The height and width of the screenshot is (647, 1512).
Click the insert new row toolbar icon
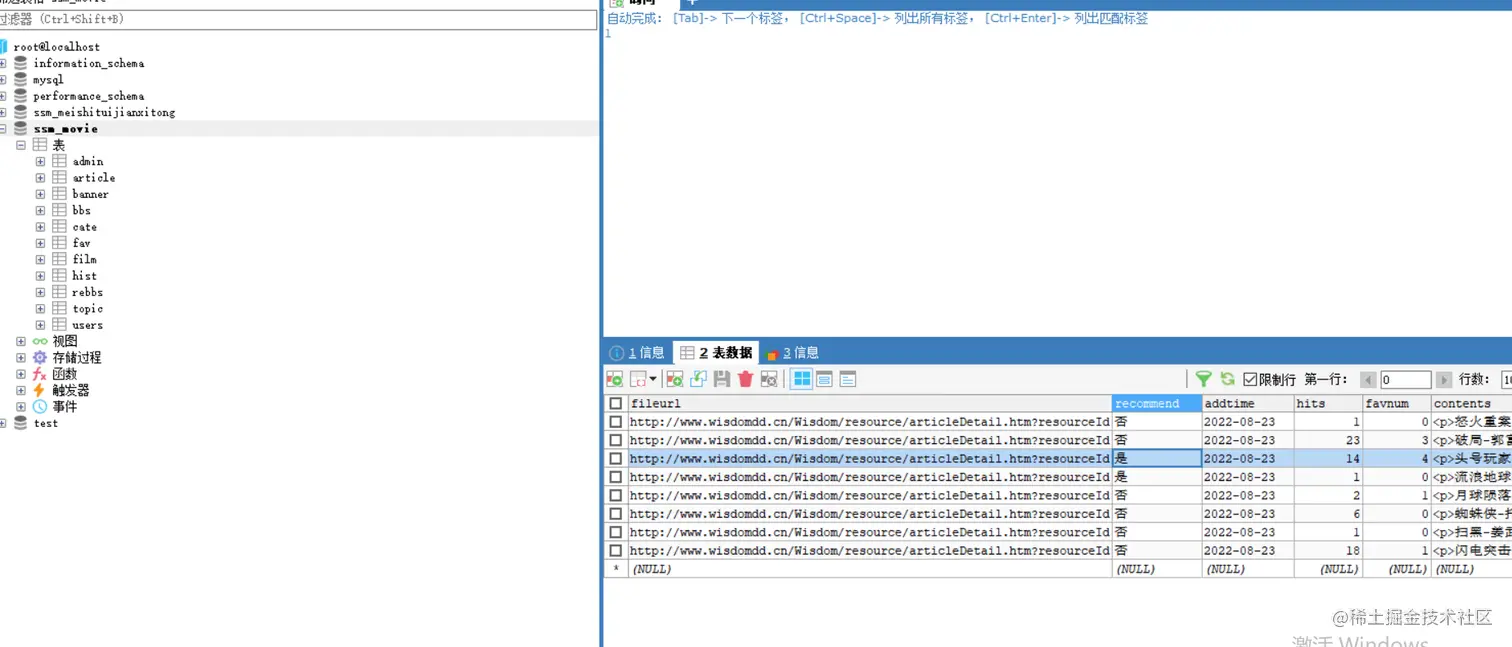click(675, 379)
